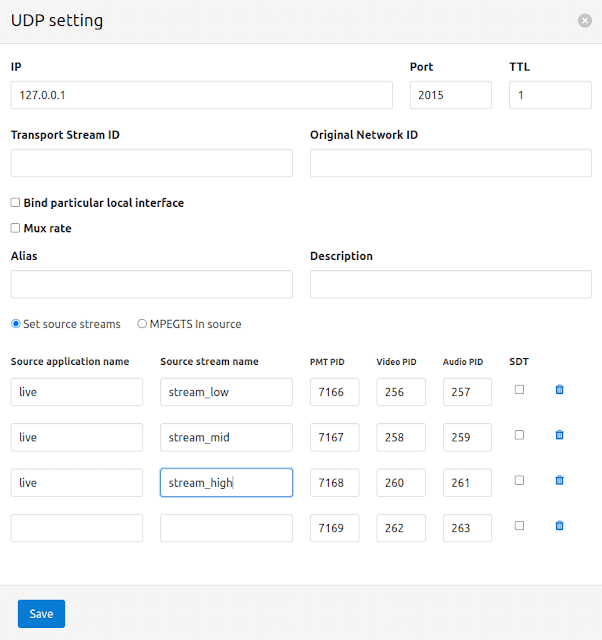The image size is (602, 640).
Task: Select the TTL input field
Action: point(550,95)
